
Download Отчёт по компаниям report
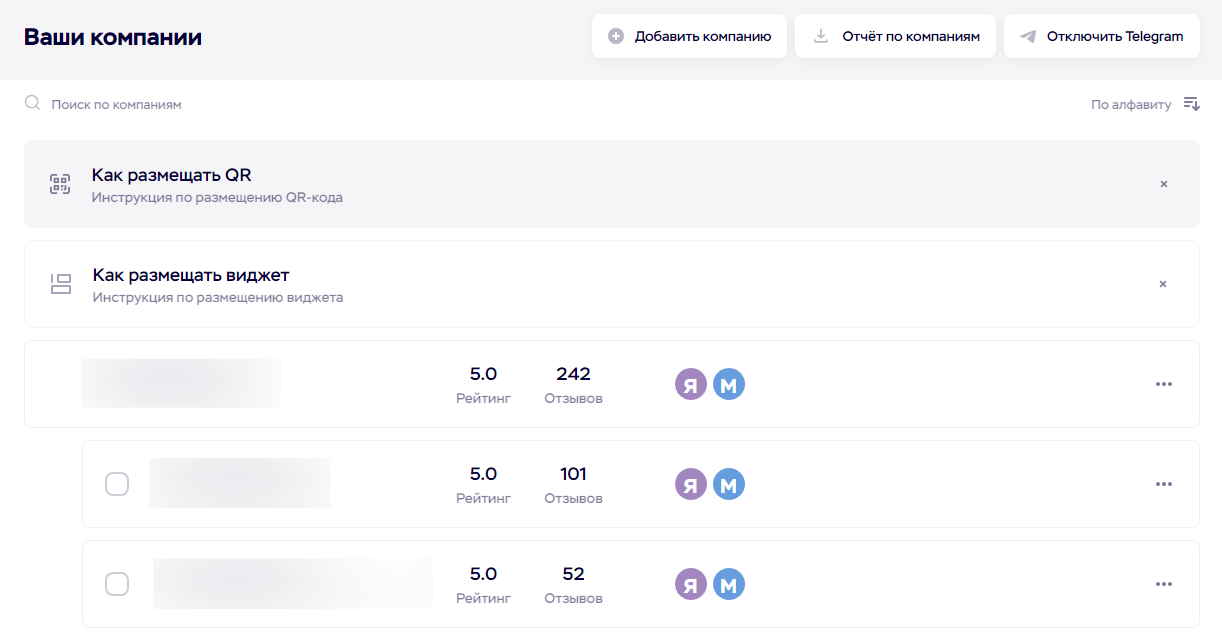895,36
